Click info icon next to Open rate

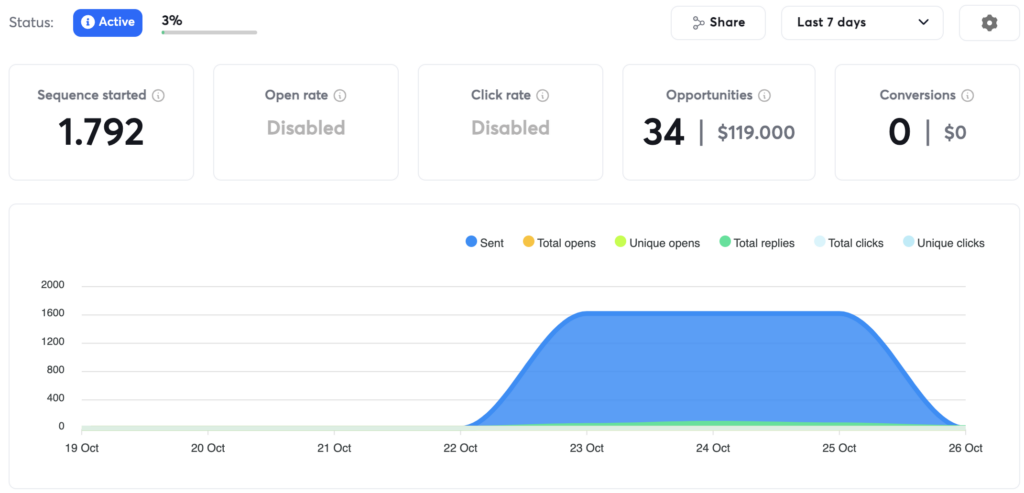(340, 96)
